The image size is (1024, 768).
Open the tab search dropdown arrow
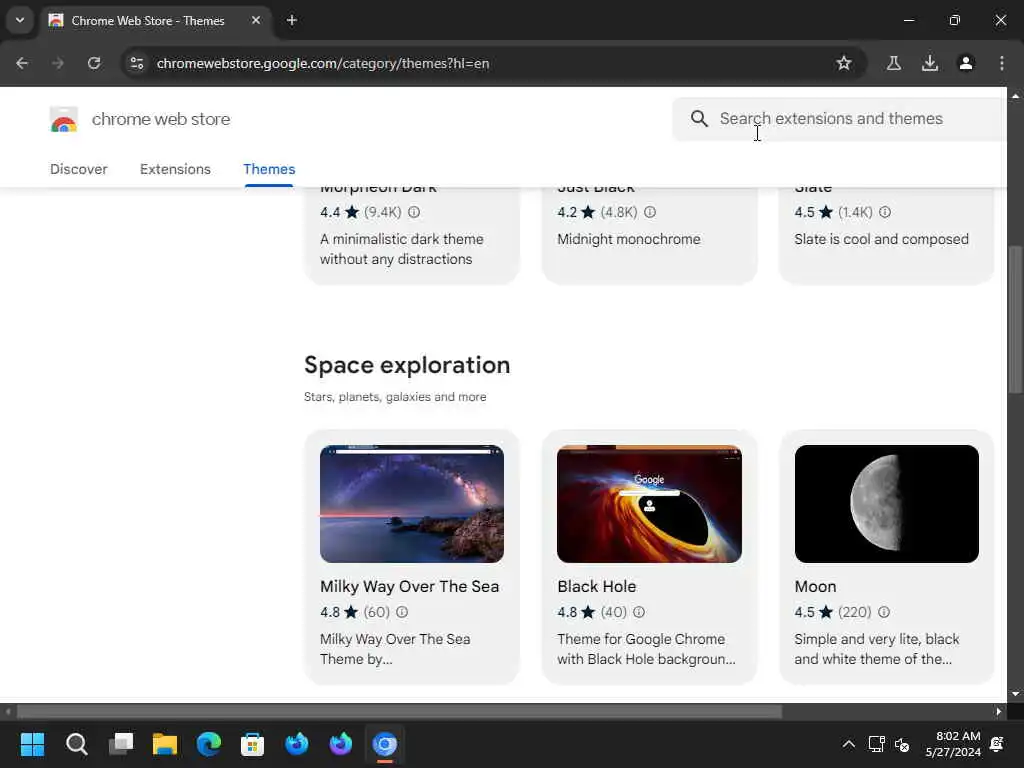pyautogui.click(x=20, y=20)
